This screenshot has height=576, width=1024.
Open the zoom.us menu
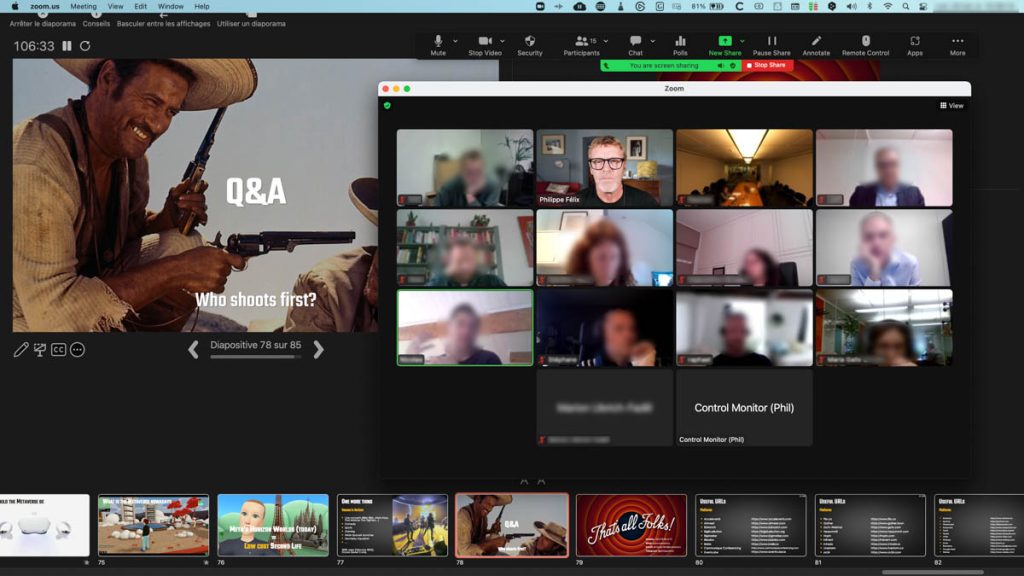(x=44, y=6)
